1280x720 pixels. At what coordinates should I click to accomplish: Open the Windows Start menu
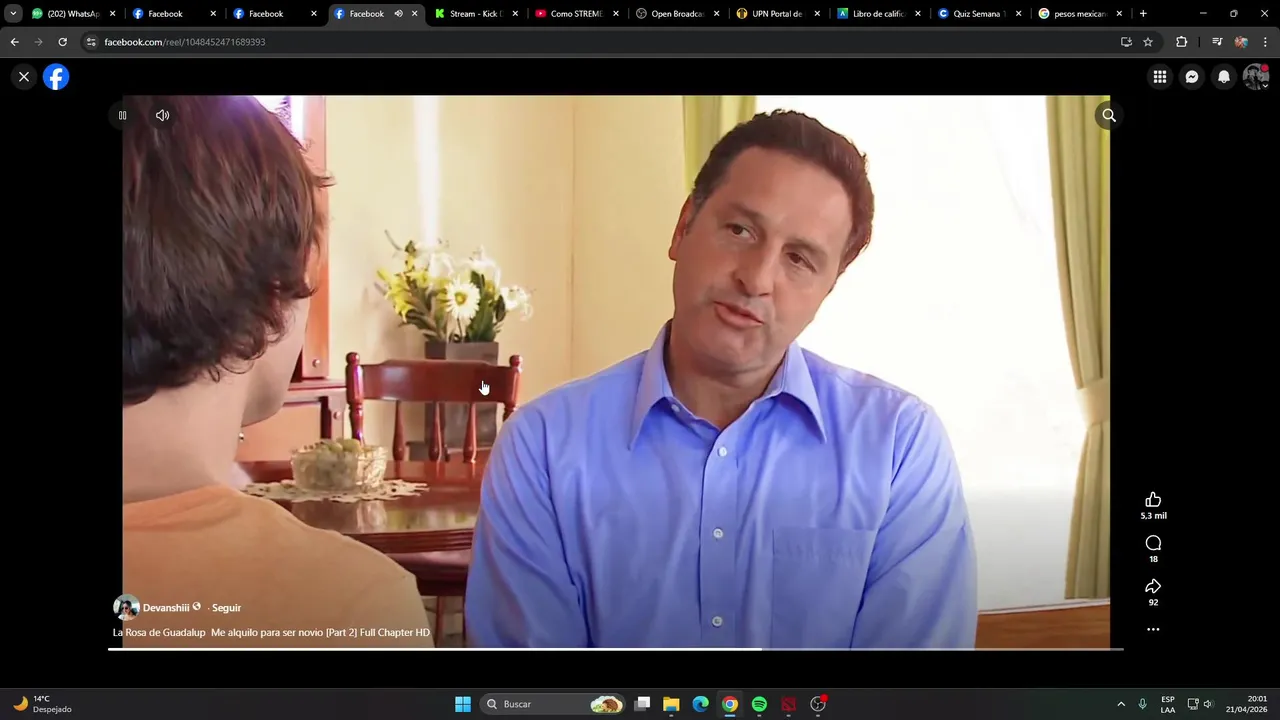(463, 704)
